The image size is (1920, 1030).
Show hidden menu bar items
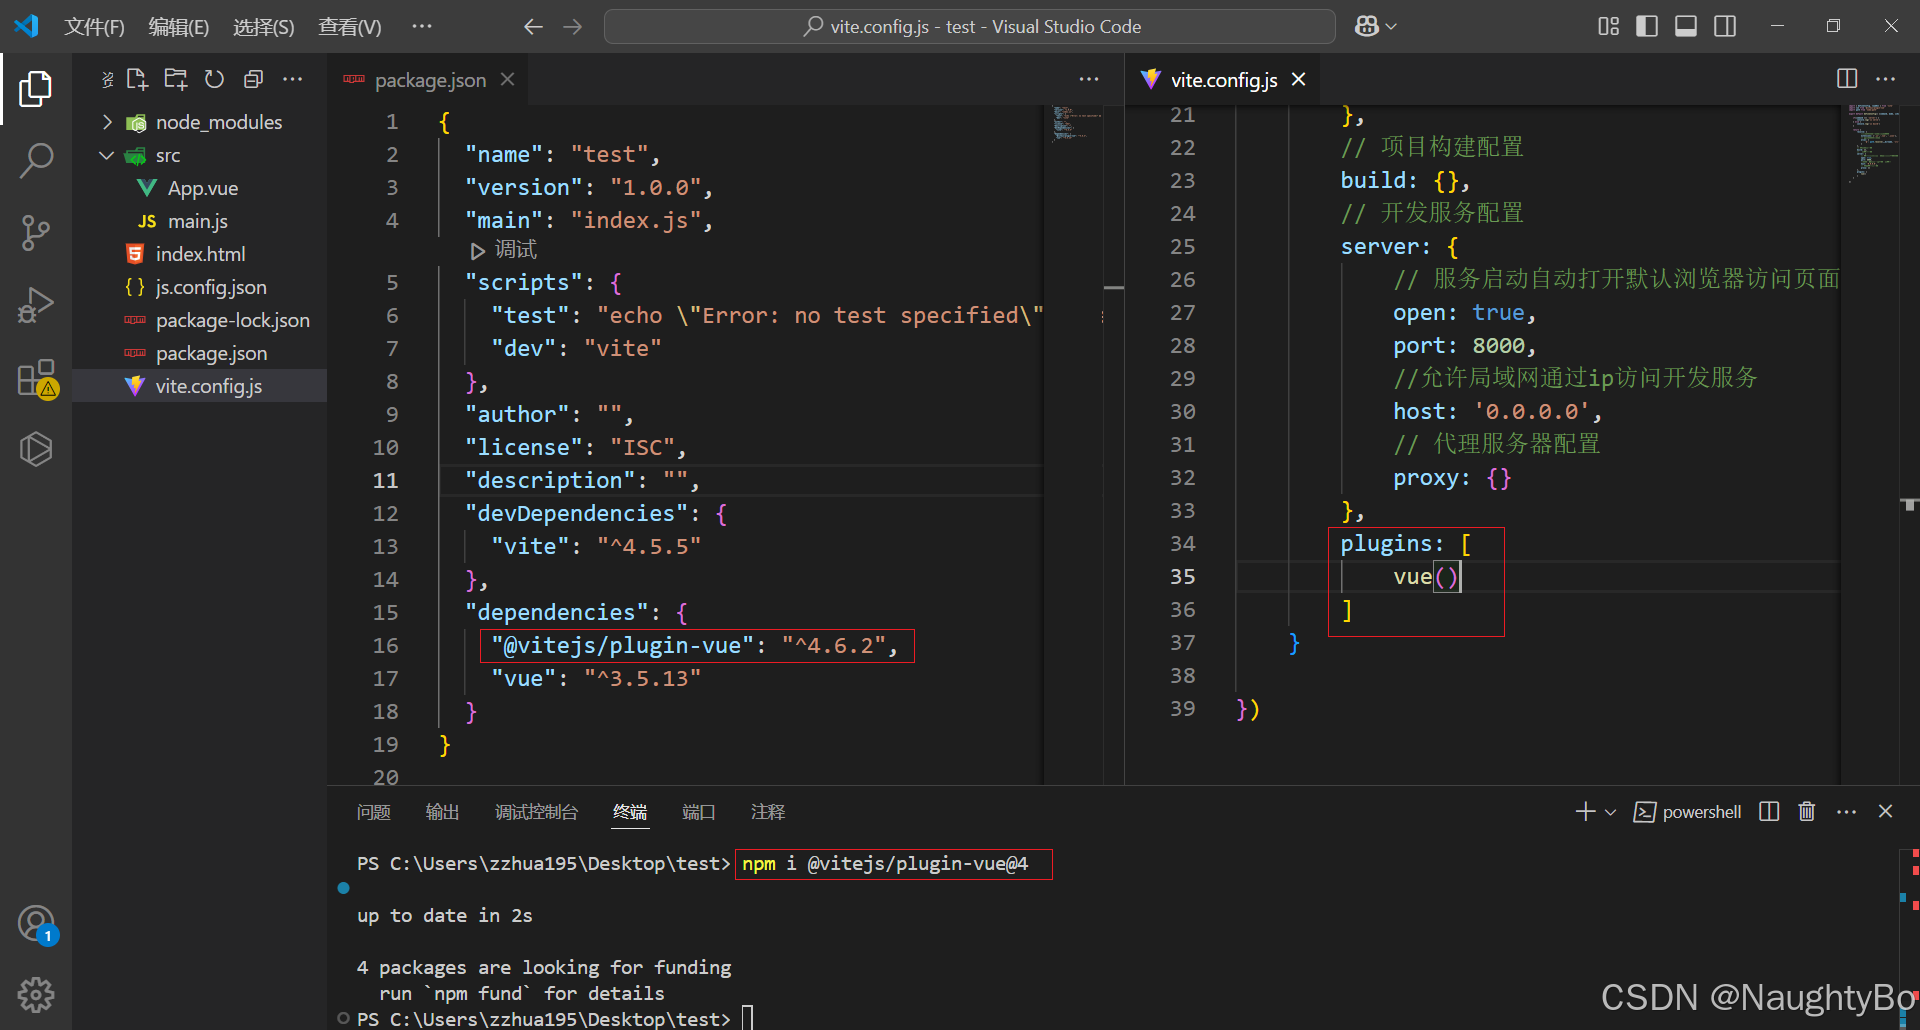[422, 27]
